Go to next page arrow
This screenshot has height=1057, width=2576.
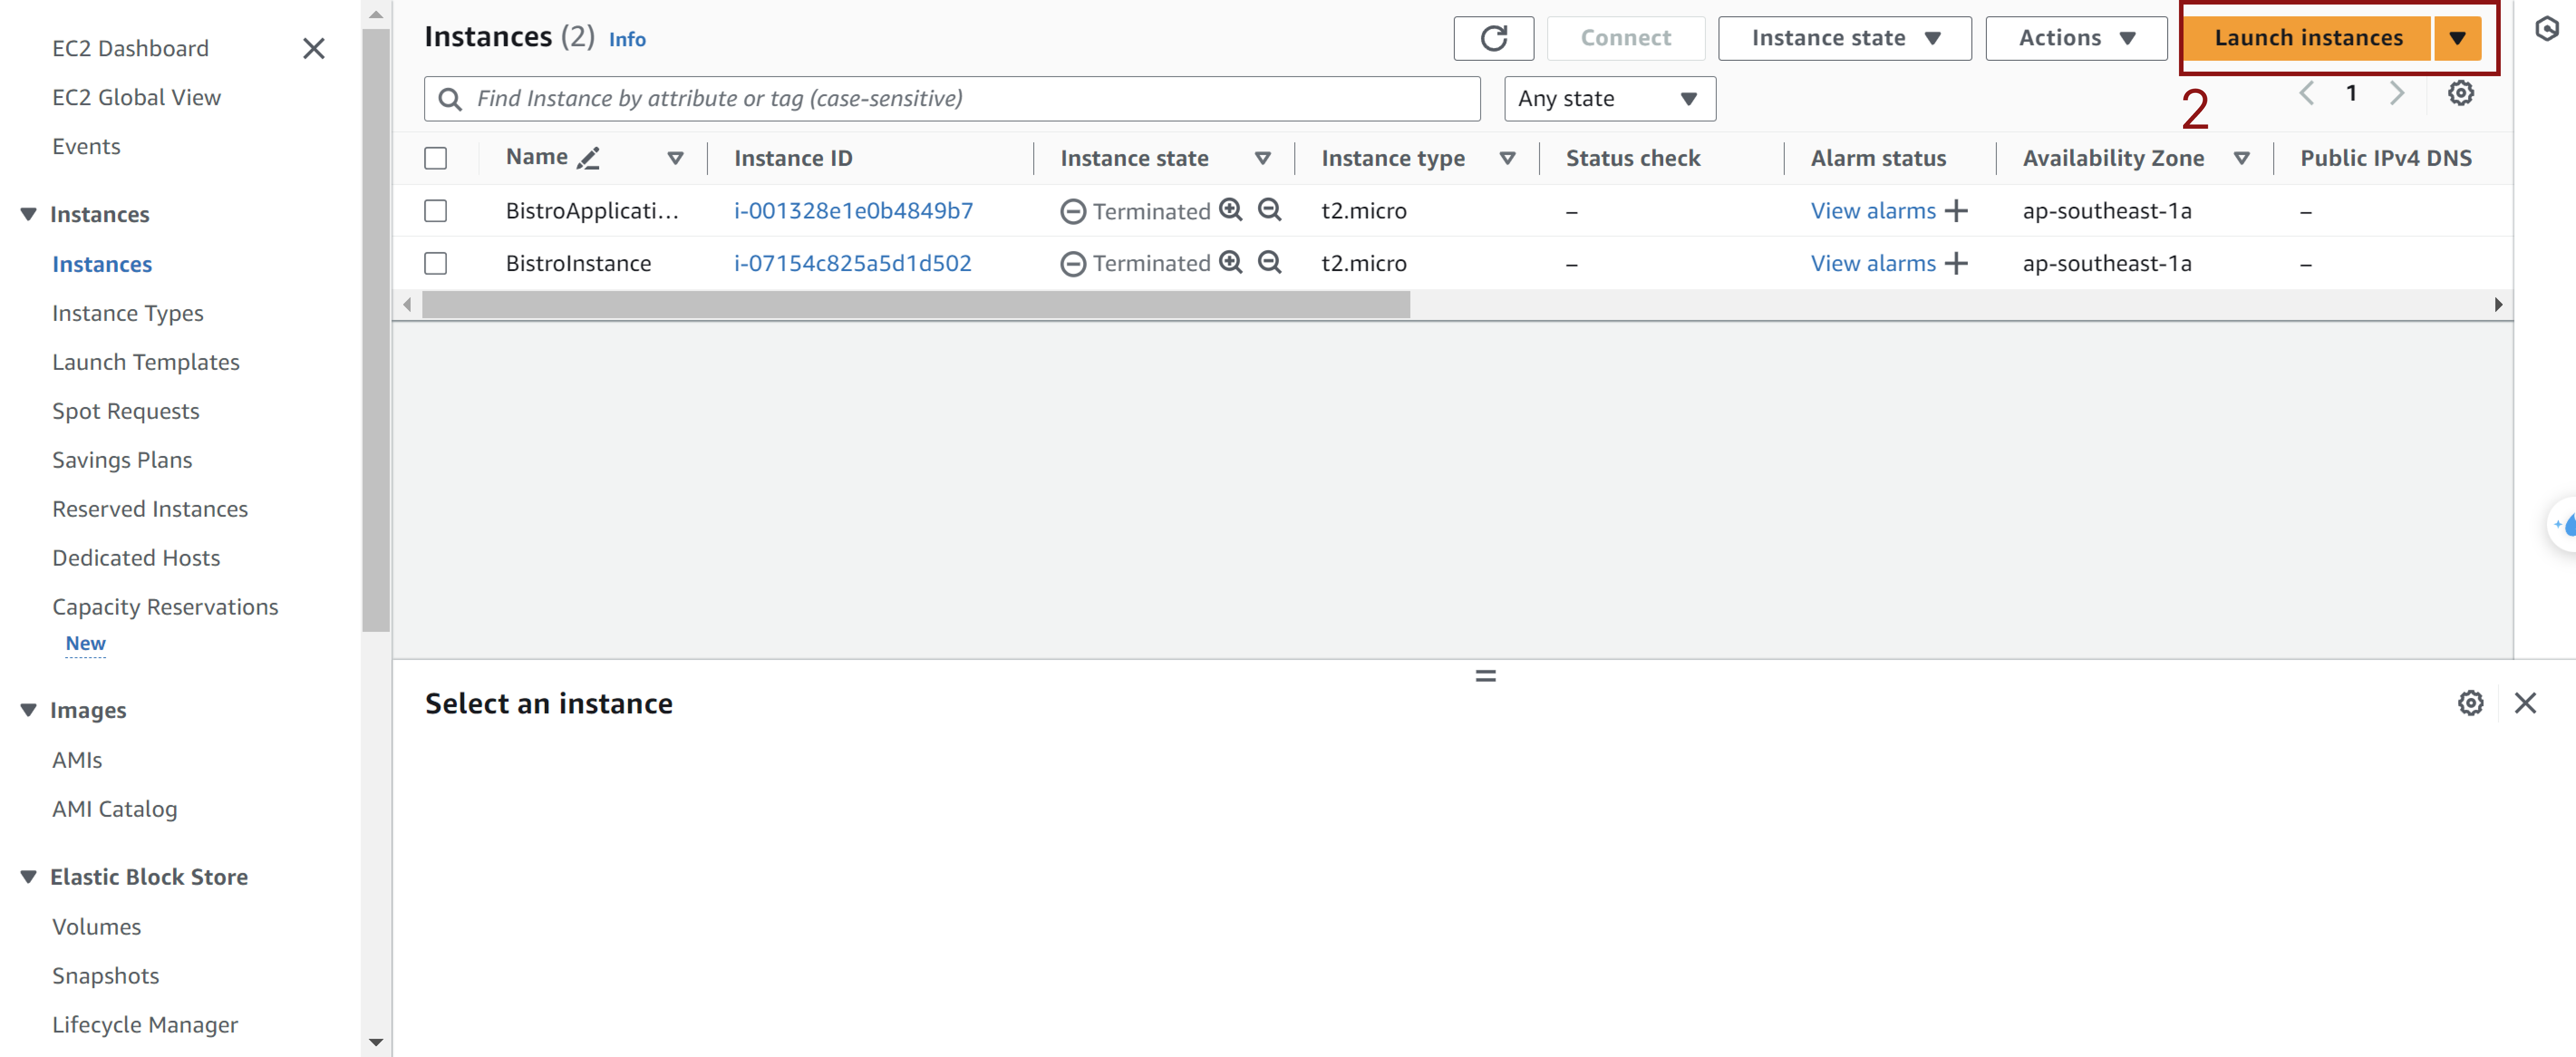pyautogui.click(x=2397, y=93)
